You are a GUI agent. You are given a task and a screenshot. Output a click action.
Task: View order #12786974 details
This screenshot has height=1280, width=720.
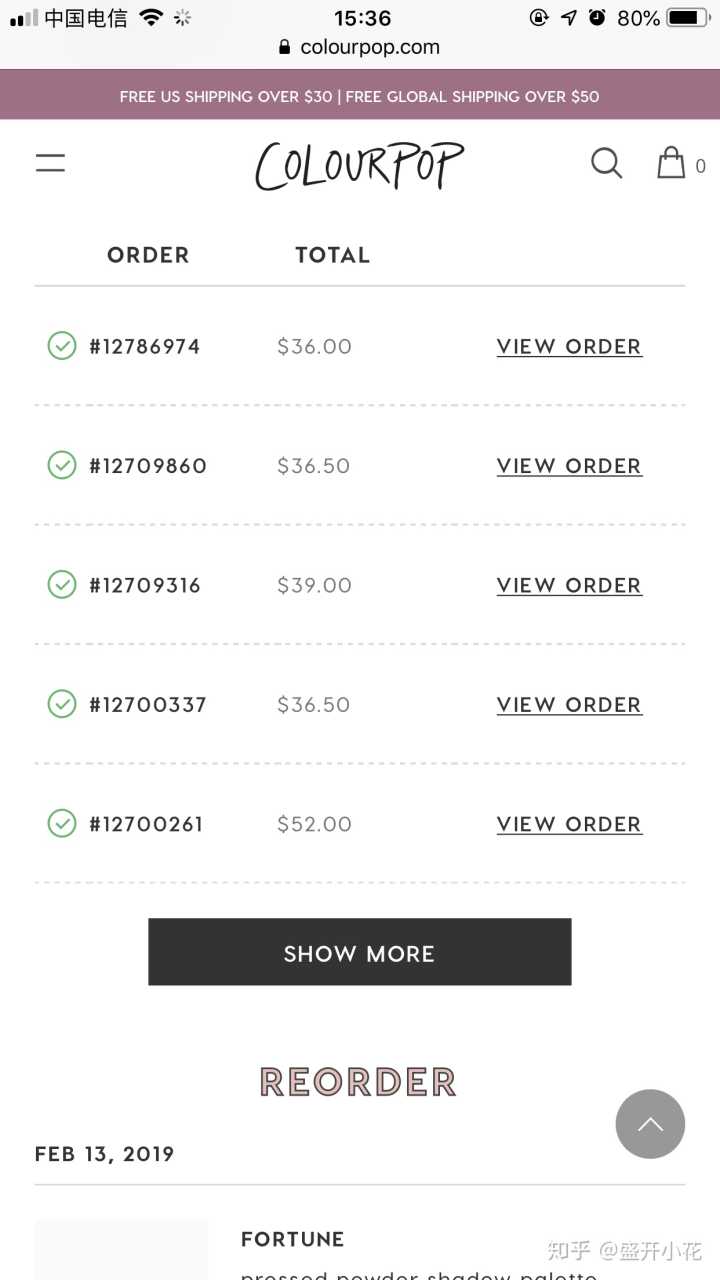pyautogui.click(x=569, y=347)
